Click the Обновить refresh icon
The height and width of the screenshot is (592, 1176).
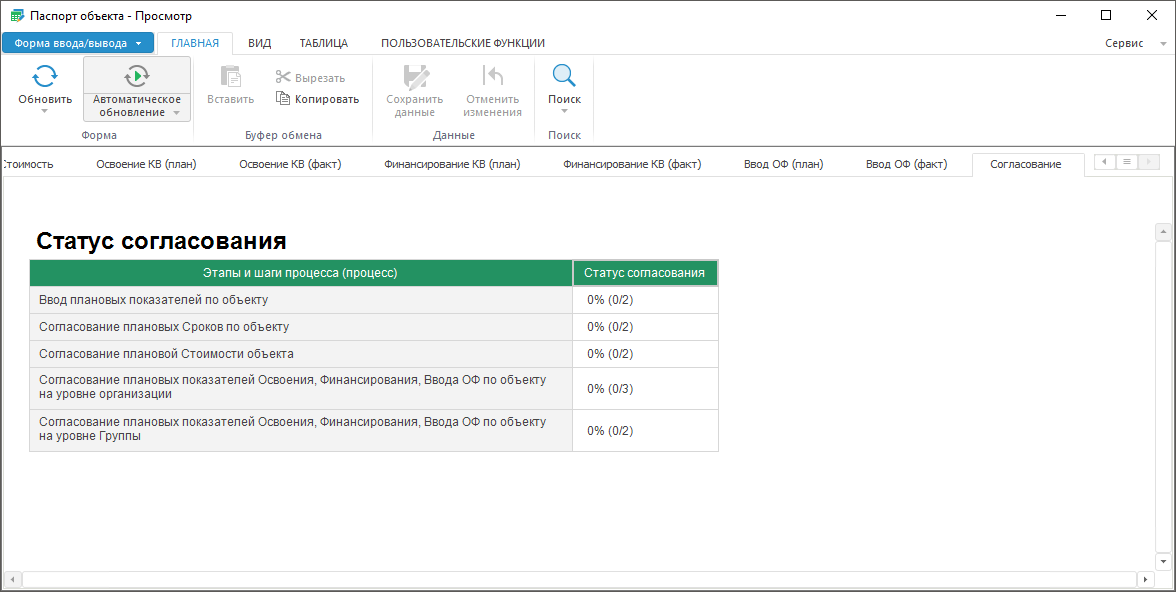45,76
